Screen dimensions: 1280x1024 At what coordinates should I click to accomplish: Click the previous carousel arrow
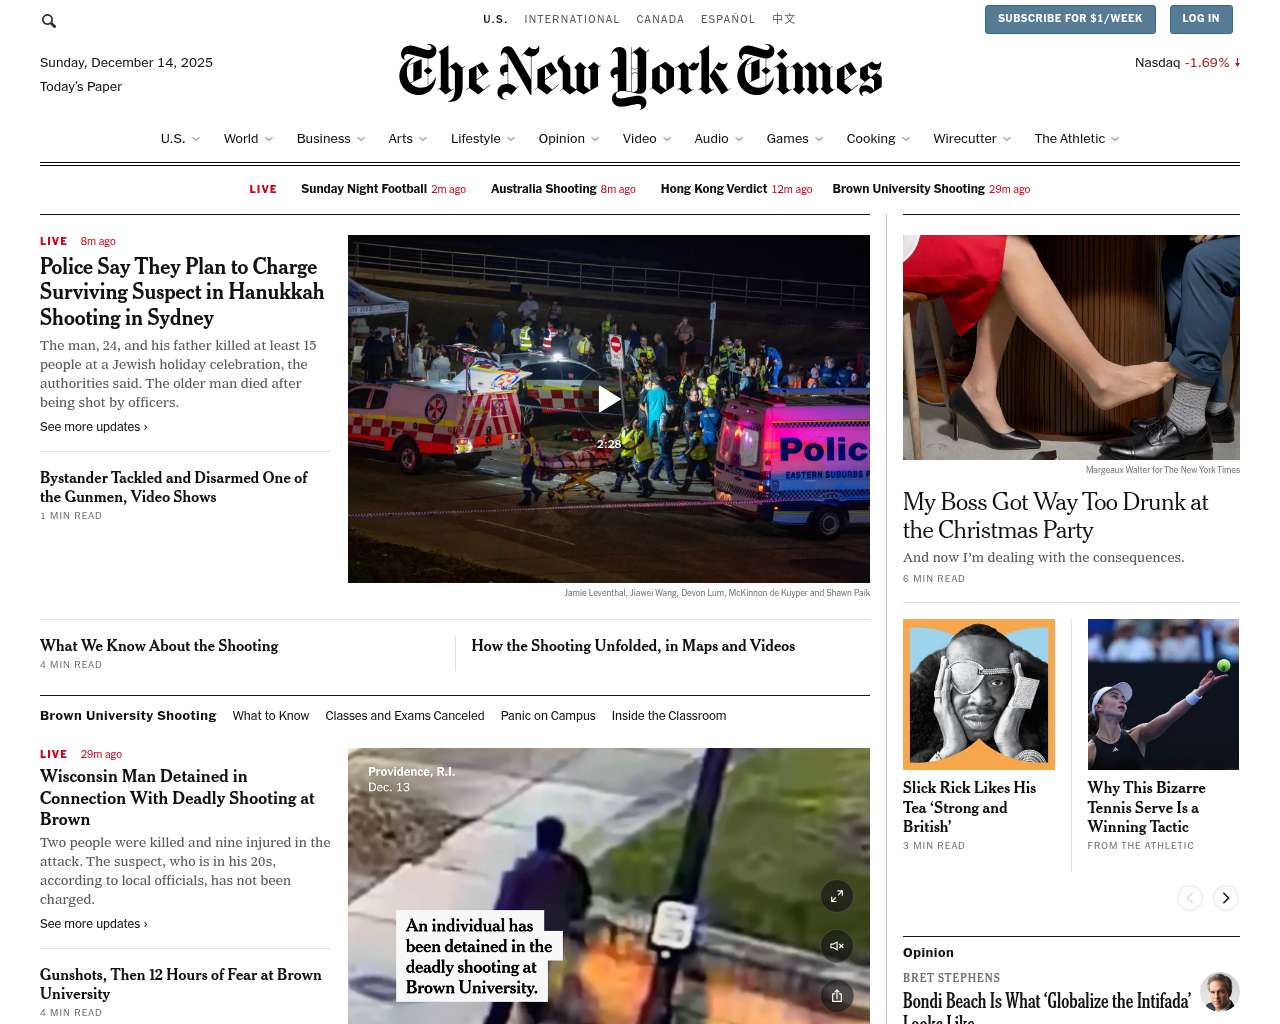[1190, 898]
